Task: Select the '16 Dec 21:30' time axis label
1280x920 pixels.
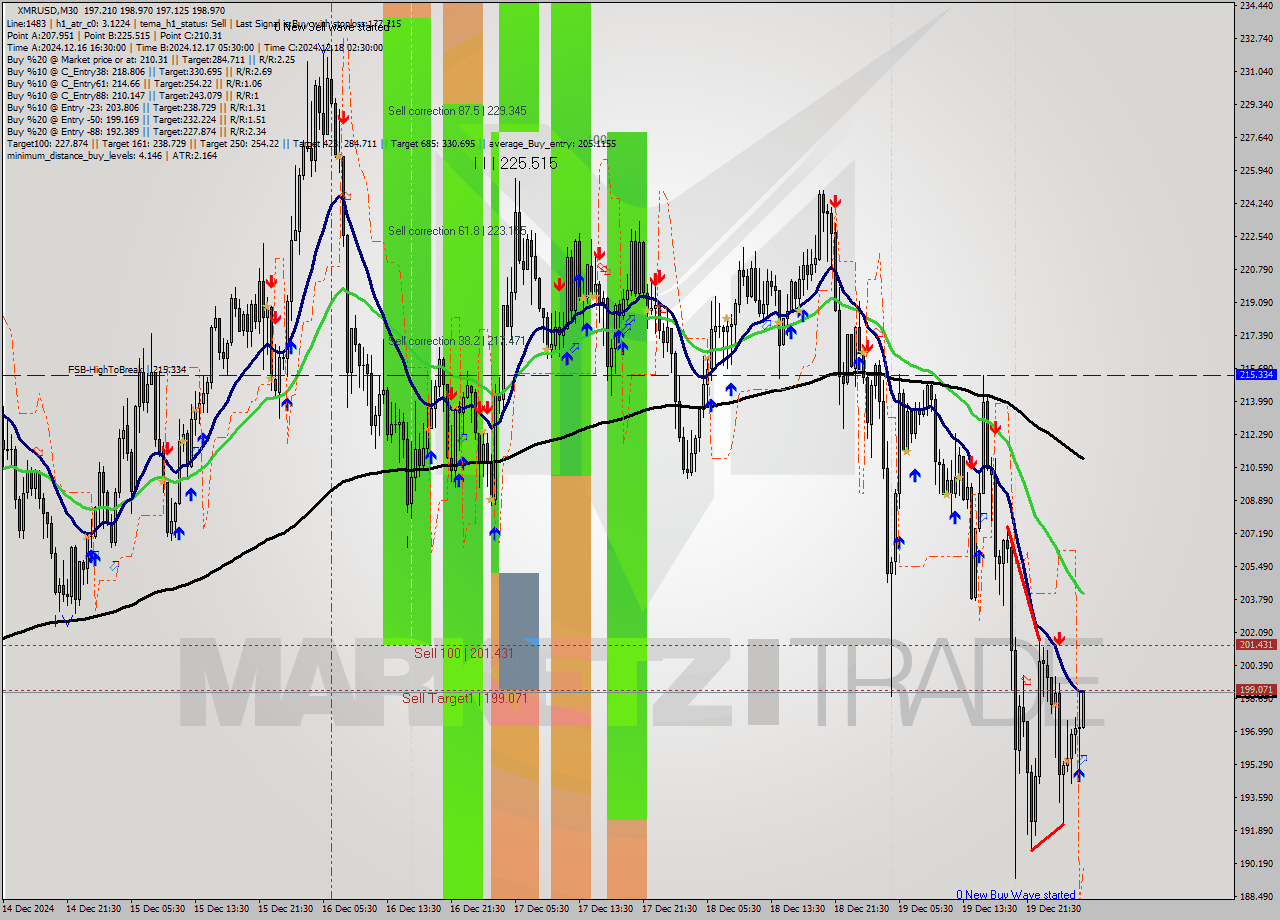Action: [x=477, y=909]
